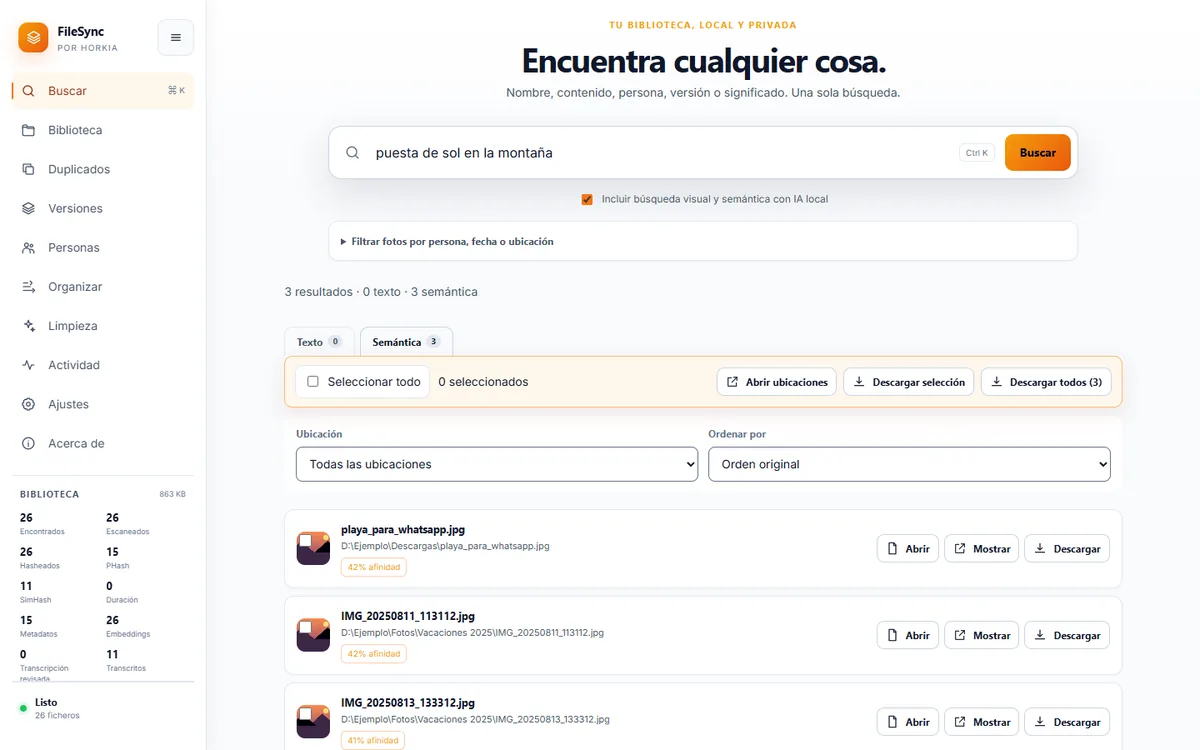The width and height of the screenshot is (1200, 750).
Task: Go to Duplicados section
Action: pyautogui.click(x=103, y=169)
